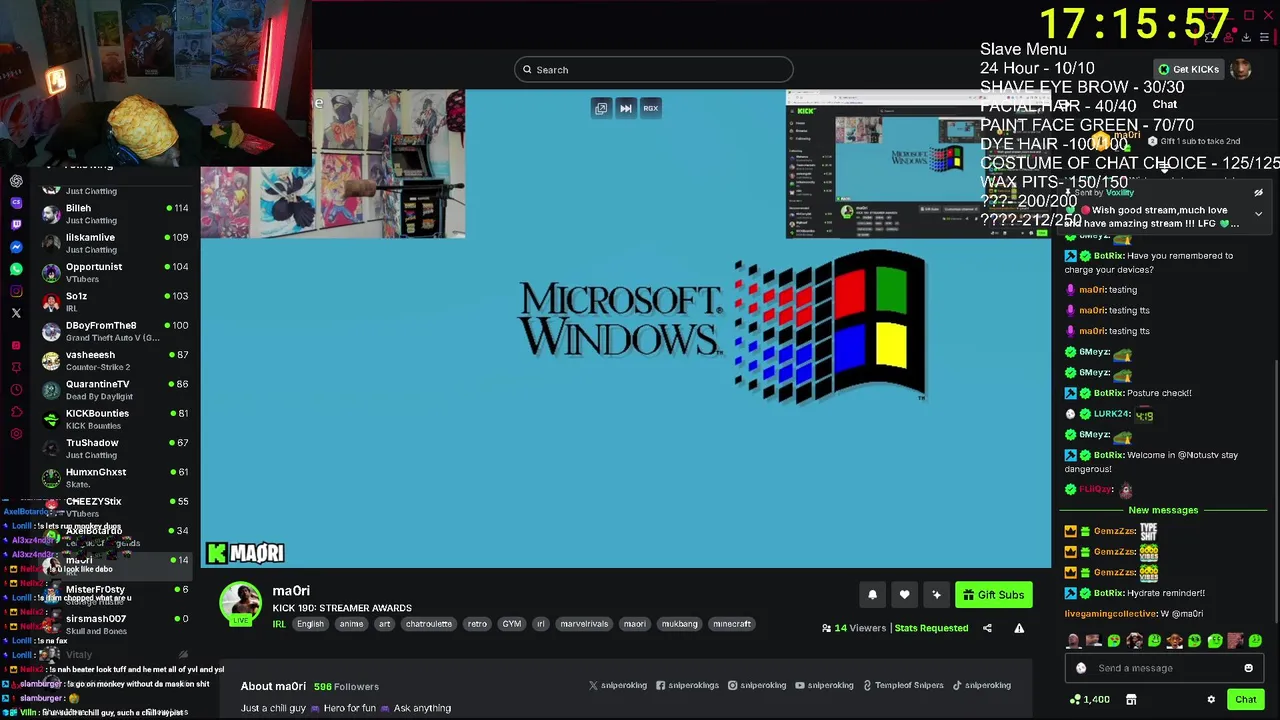This screenshot has height=720, width=1280.
Task: Open TikTok sniperoking social link
Action: pos(981,685)
